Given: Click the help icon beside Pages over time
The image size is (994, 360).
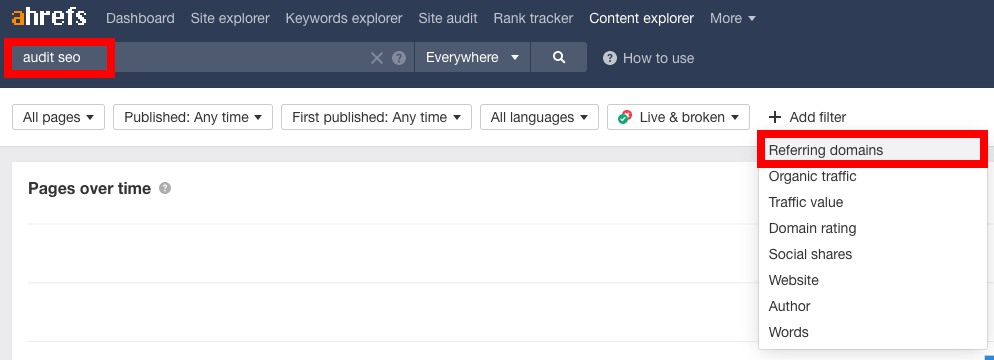Looking at the screenshot, I should click(165, 188).
